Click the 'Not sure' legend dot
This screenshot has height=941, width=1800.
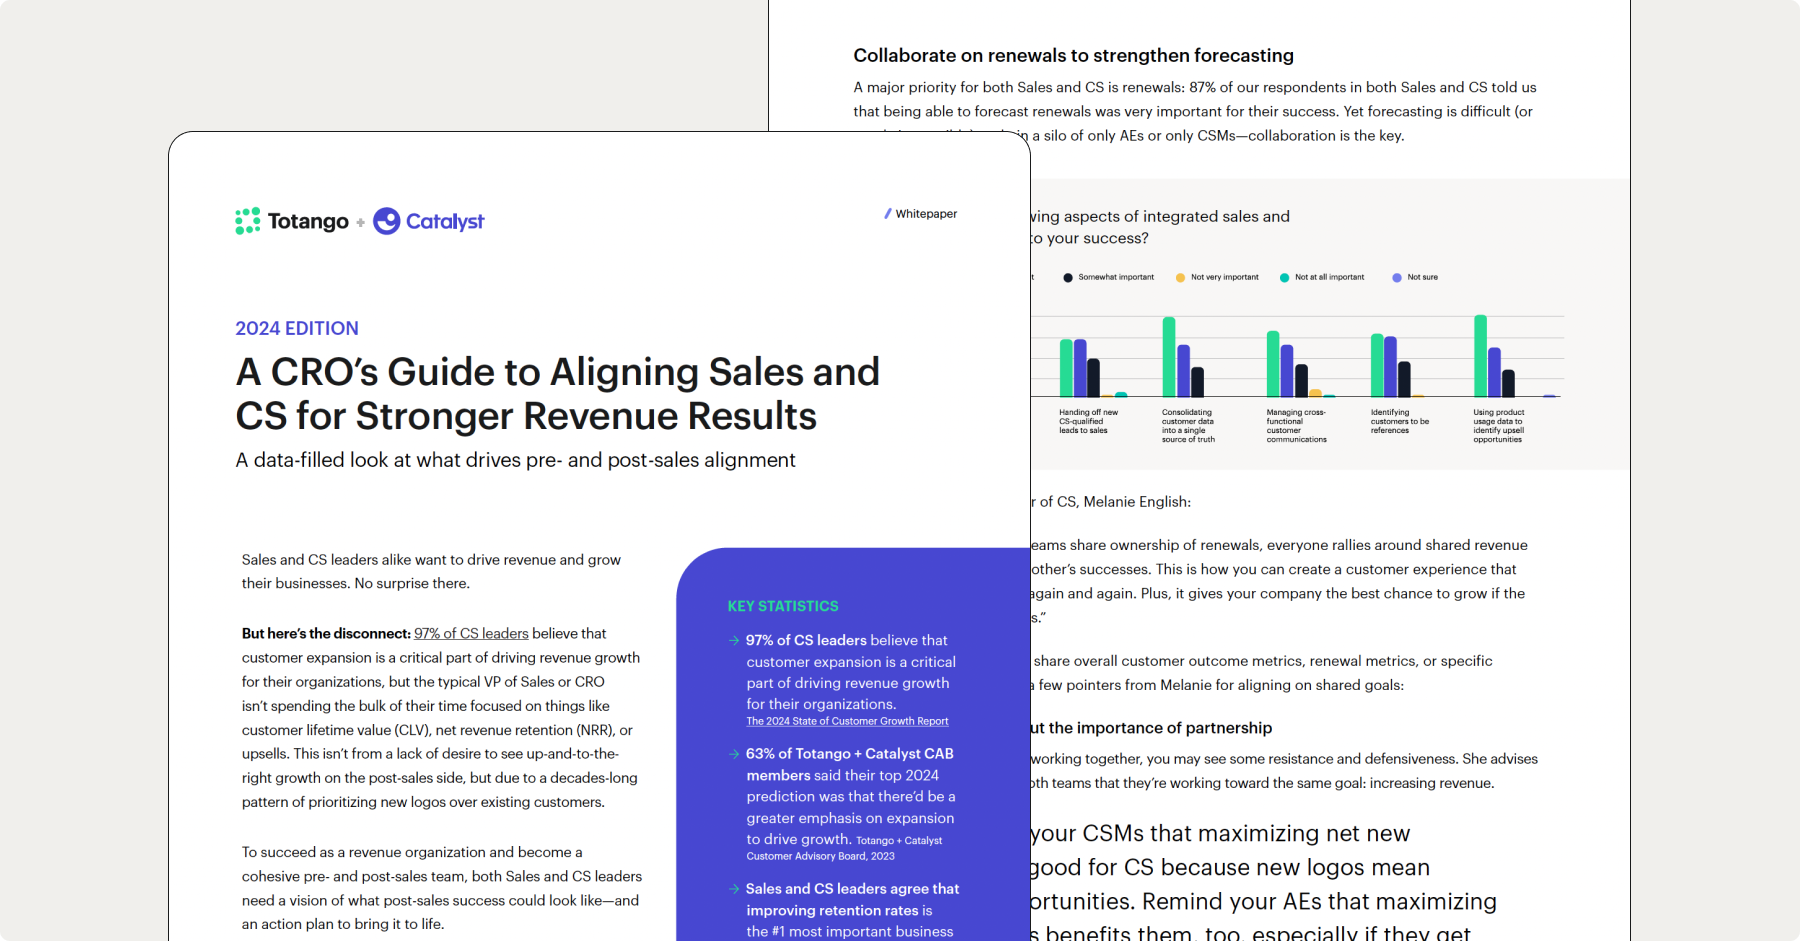click(1397, 278)
